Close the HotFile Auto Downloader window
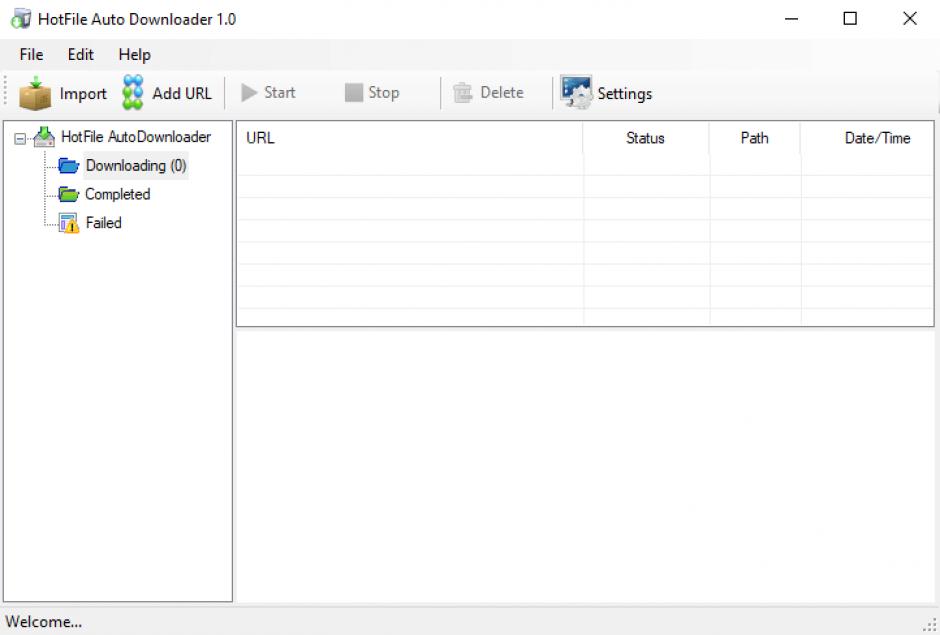 click(x=909, y=19)
